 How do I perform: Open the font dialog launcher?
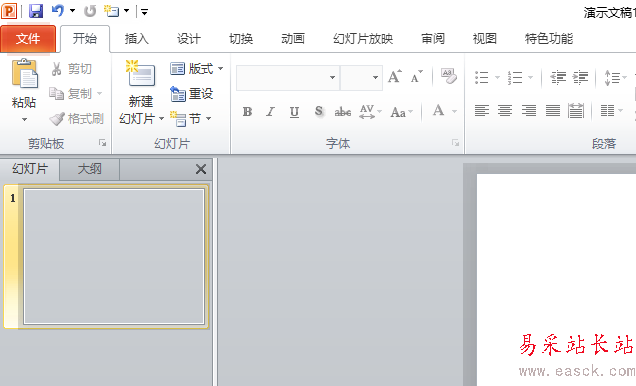[455, 143]
